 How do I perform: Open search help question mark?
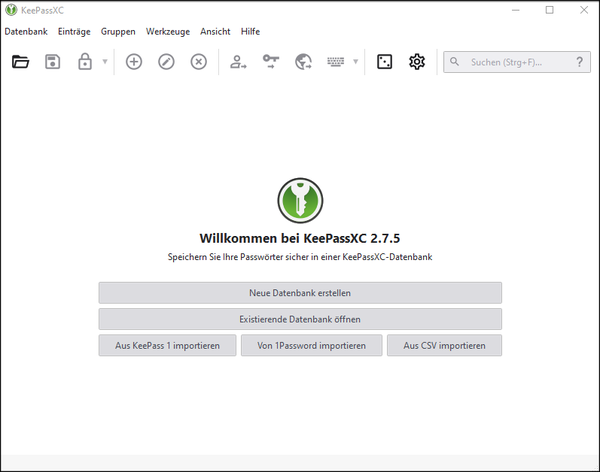[579, 62]
